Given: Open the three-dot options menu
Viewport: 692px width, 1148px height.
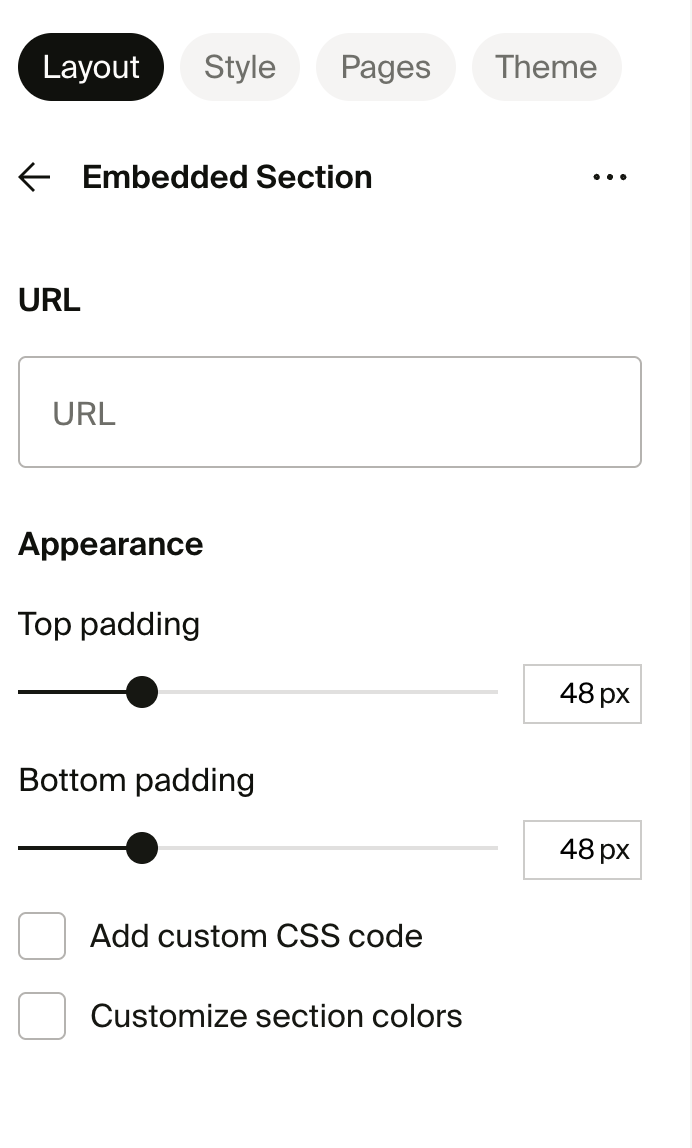Looking at the screenshot, I should 610,177.
